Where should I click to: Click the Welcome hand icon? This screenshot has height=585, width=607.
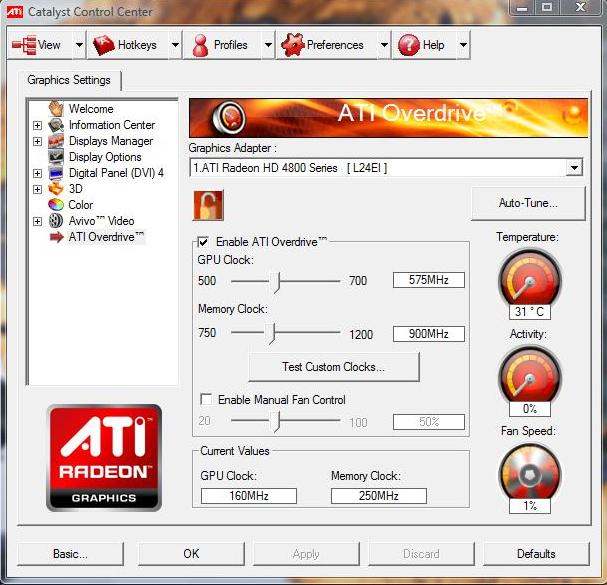pos(57,108)
